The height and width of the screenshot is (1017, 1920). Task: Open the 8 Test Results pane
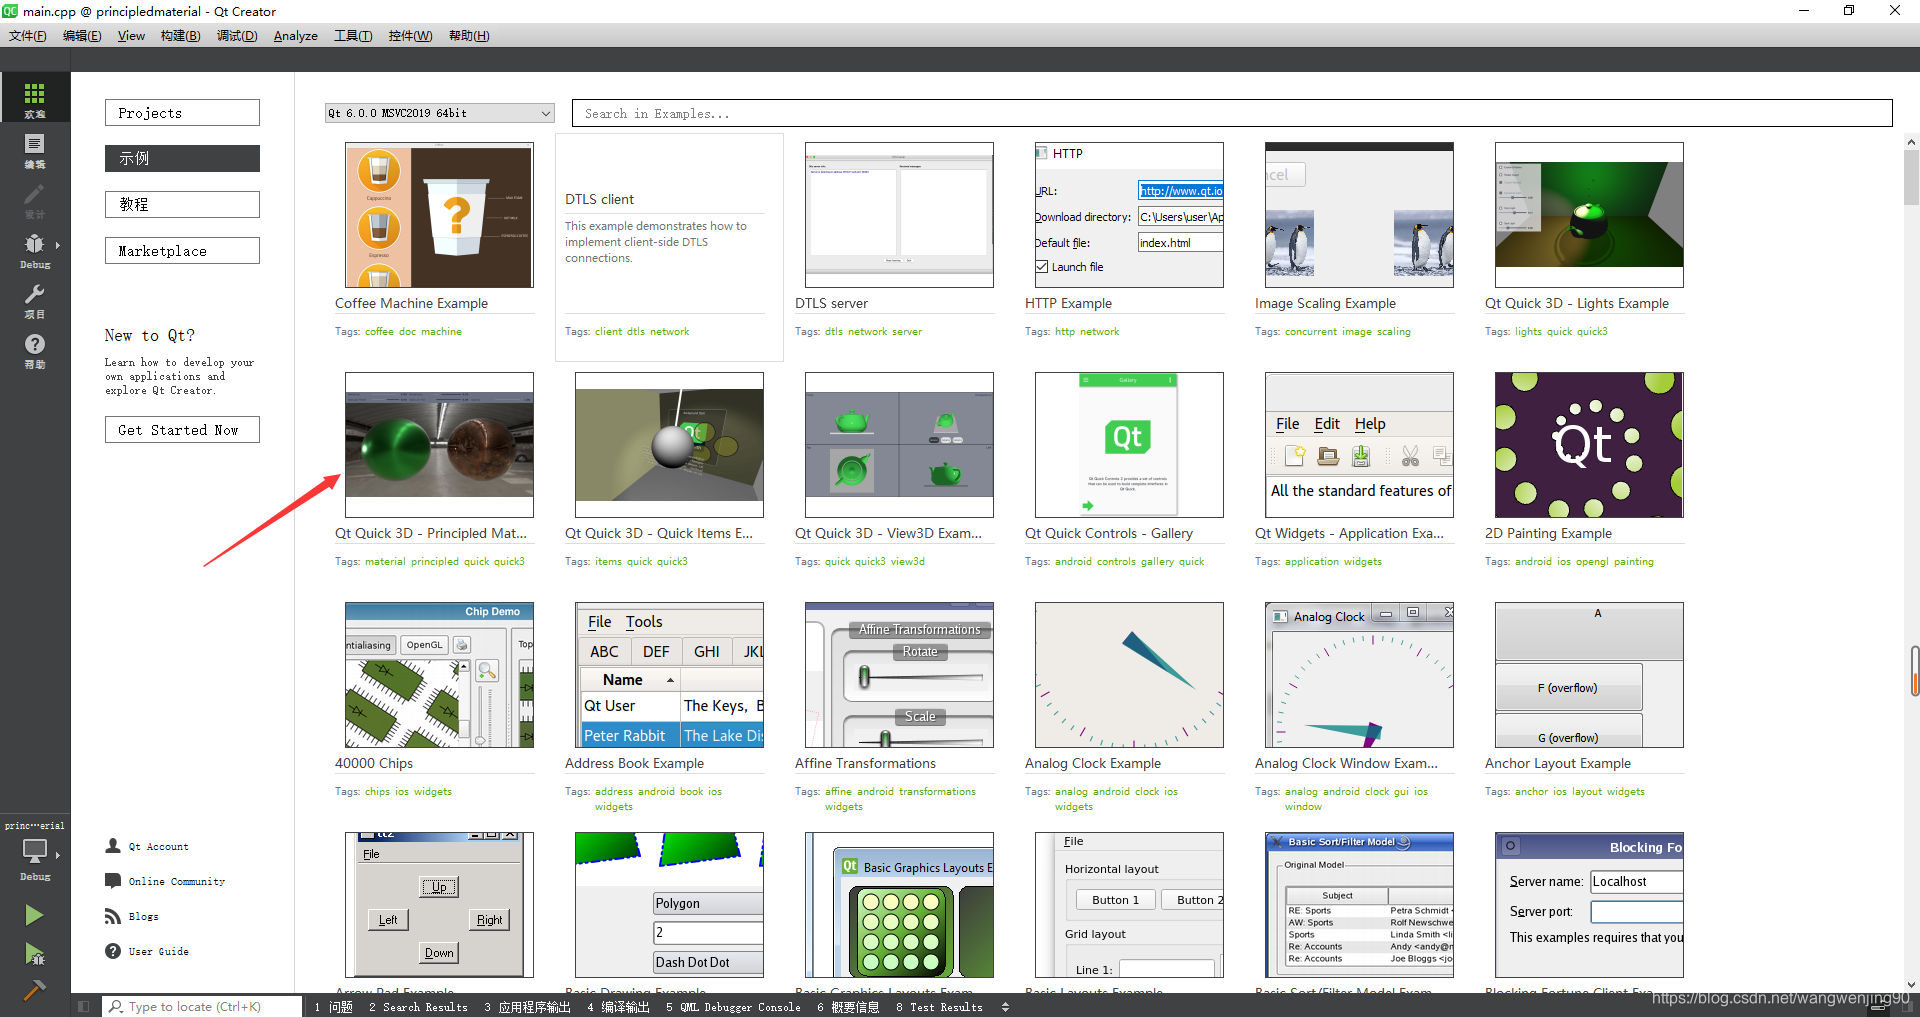939,1007
